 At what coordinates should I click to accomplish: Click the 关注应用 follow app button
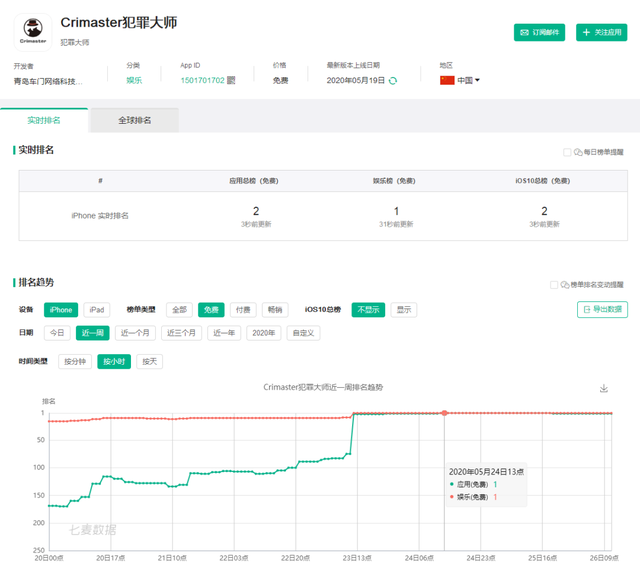click(601, 32)
